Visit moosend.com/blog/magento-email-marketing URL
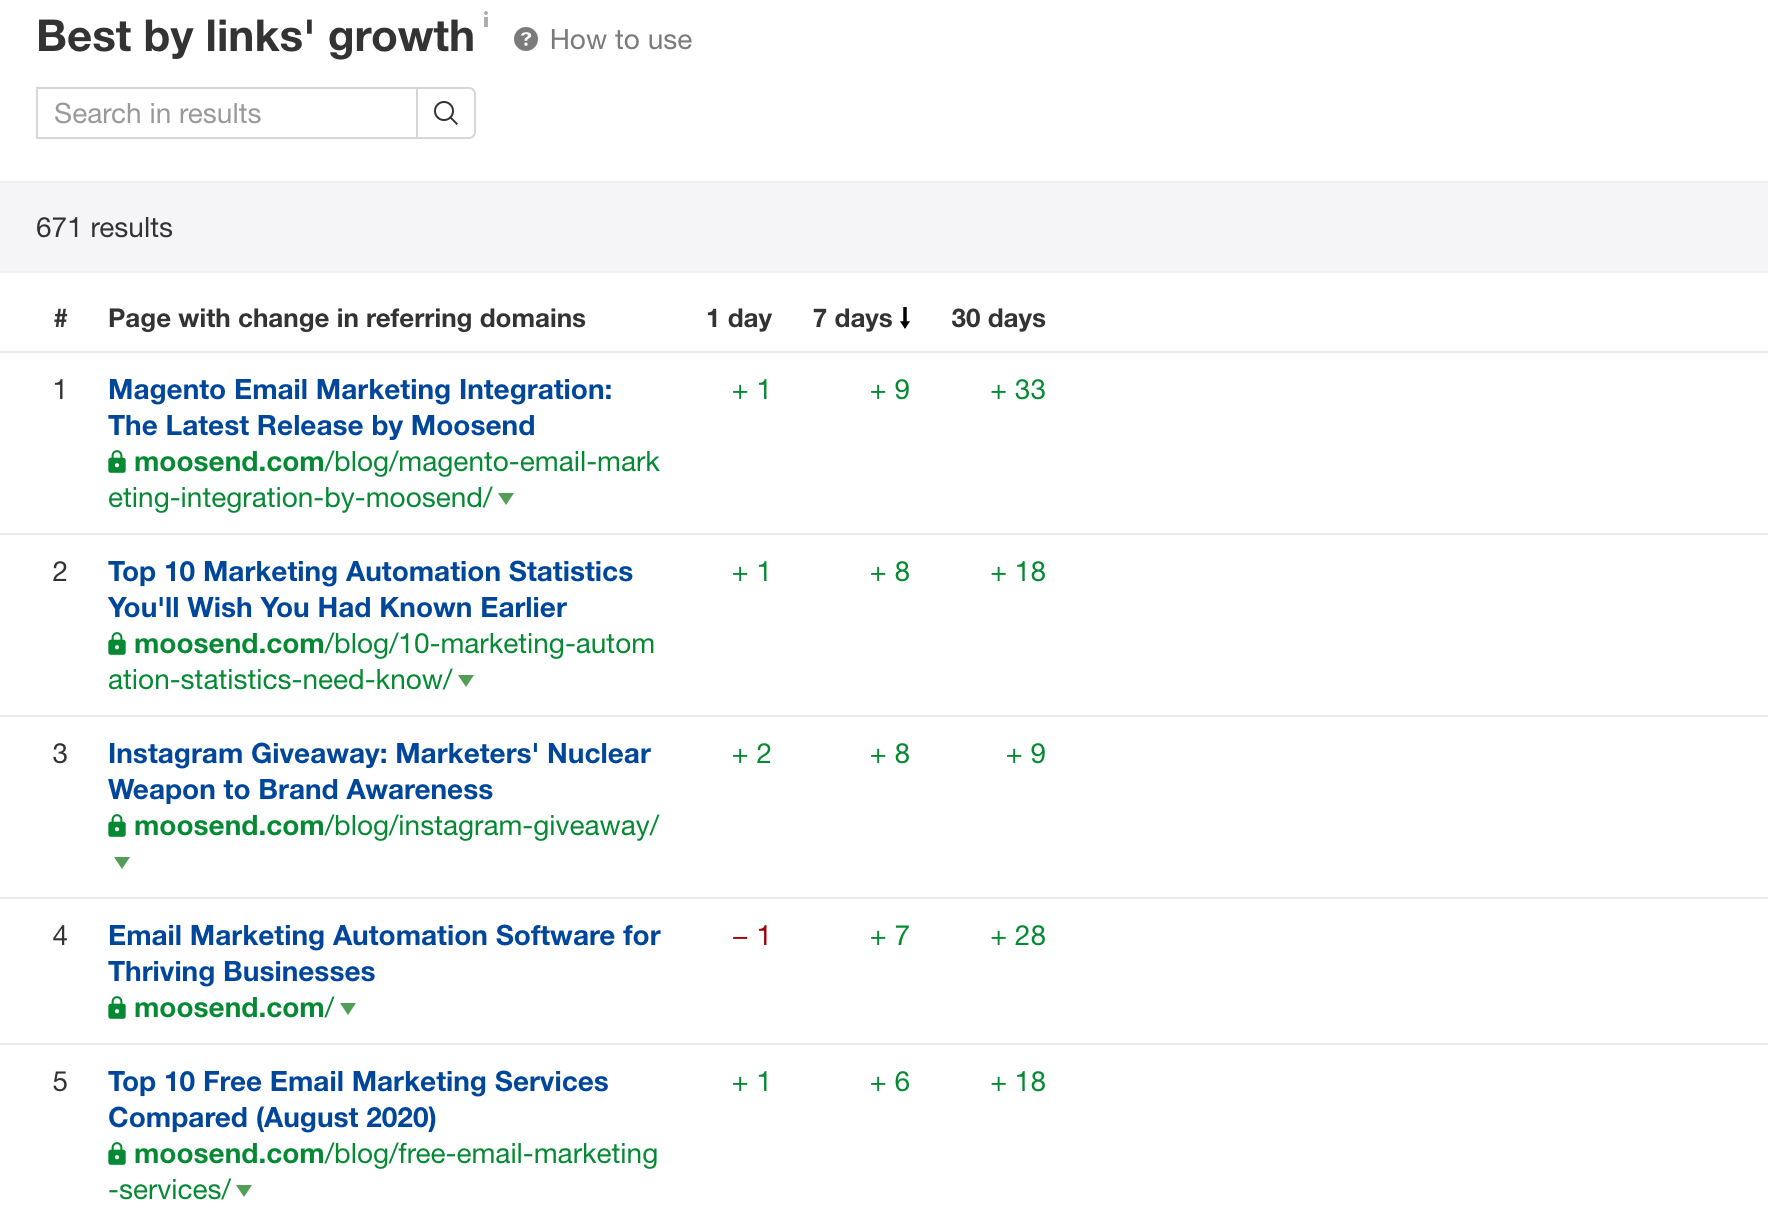Screen dimensions: 1768x1224 click(384, 479)
